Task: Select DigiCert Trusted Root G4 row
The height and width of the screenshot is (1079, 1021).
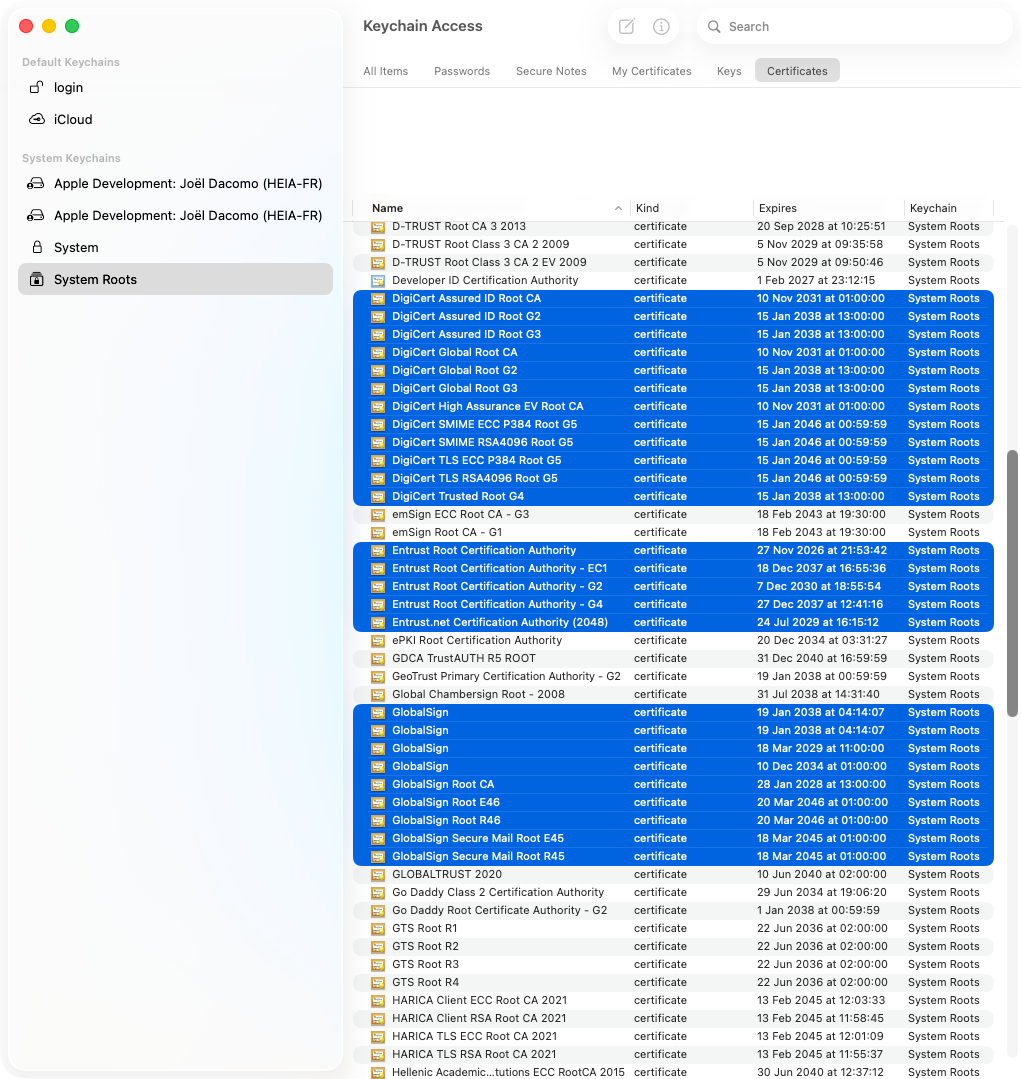Action: coord(673,496)
